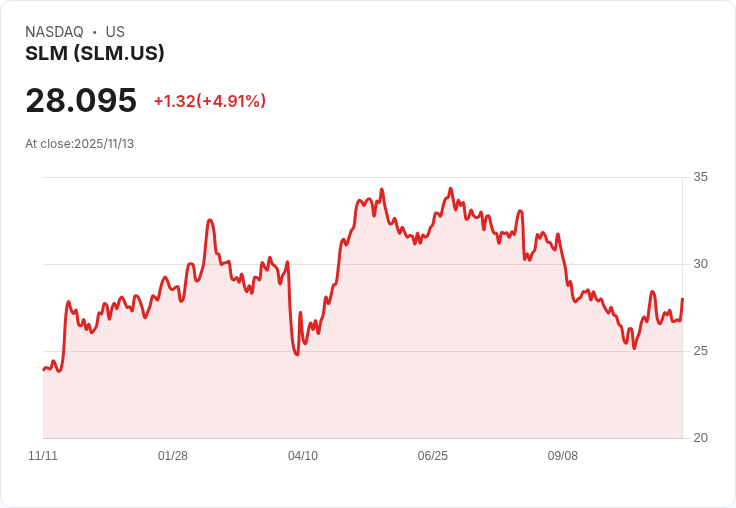Screen dimensions: 736x508
Task: Click the 20 price axis label
Action: [700, 438]
